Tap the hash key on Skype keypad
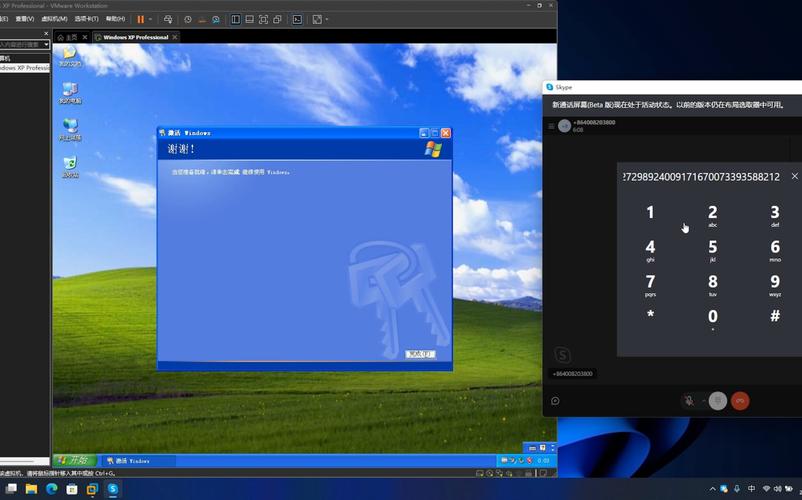This screenshot has width=802, height=500. pos(775,316)
